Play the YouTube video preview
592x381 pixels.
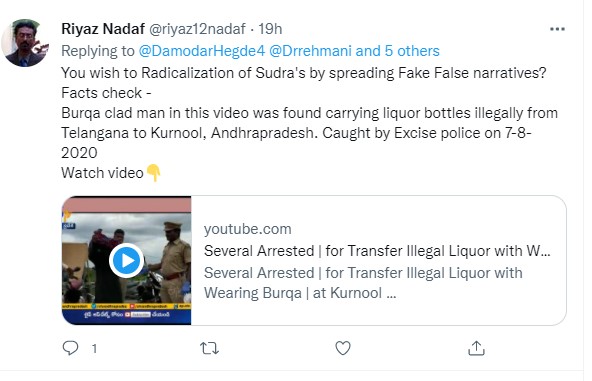(126, 261)
